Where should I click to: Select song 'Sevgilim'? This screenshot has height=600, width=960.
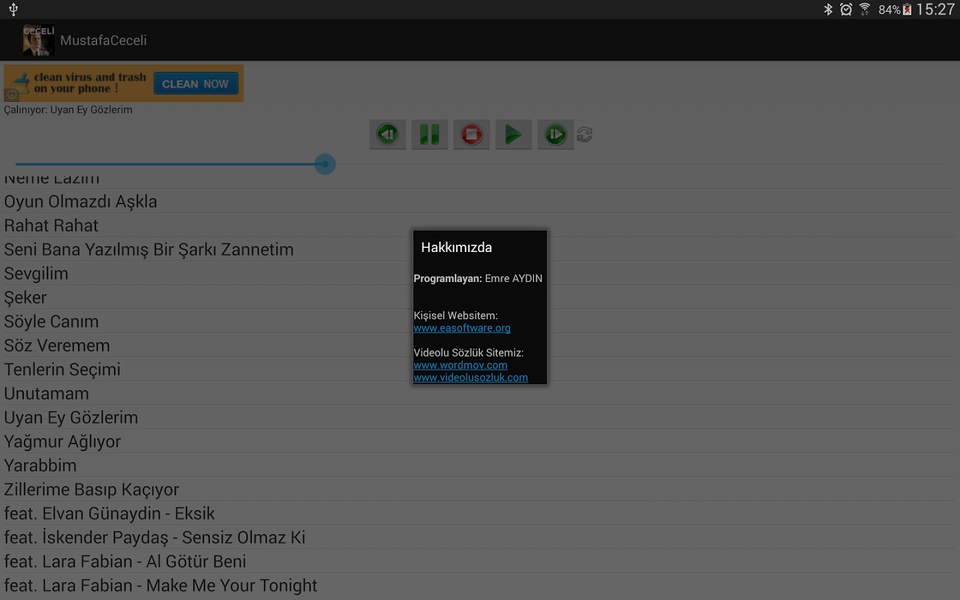[x=480, y=273]
